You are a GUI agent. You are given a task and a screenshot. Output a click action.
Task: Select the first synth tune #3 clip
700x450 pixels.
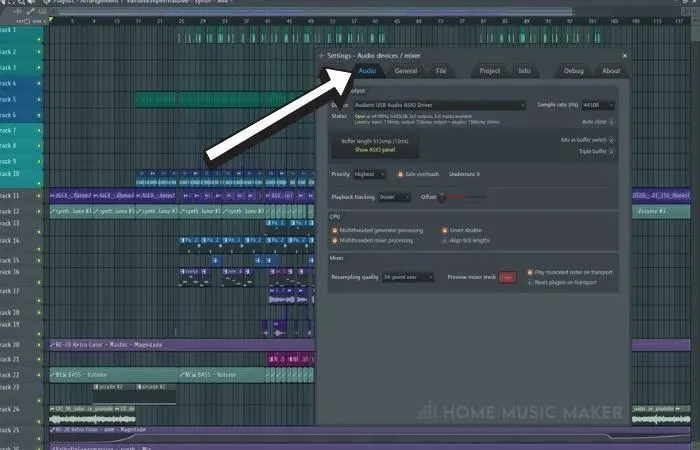(71, 212)
